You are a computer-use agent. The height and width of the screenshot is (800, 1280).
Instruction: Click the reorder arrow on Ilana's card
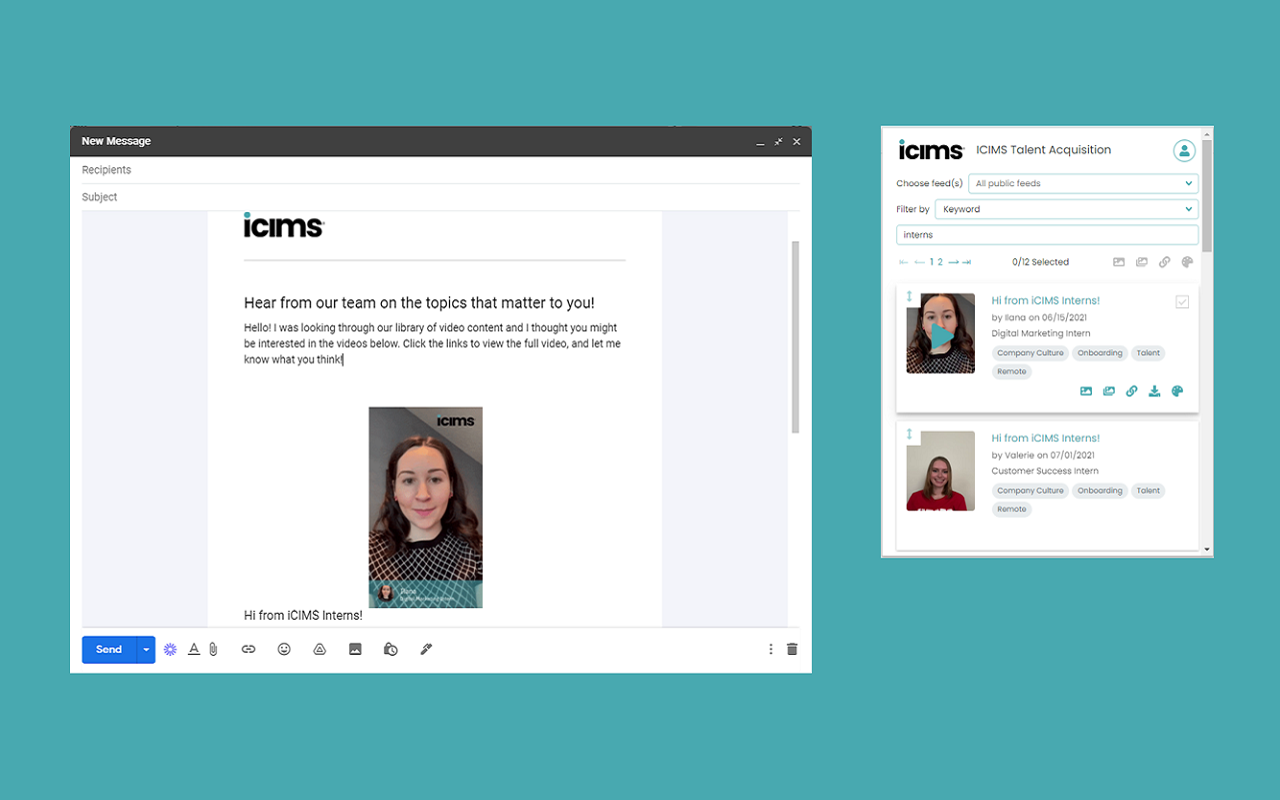(x=909, y=297)
